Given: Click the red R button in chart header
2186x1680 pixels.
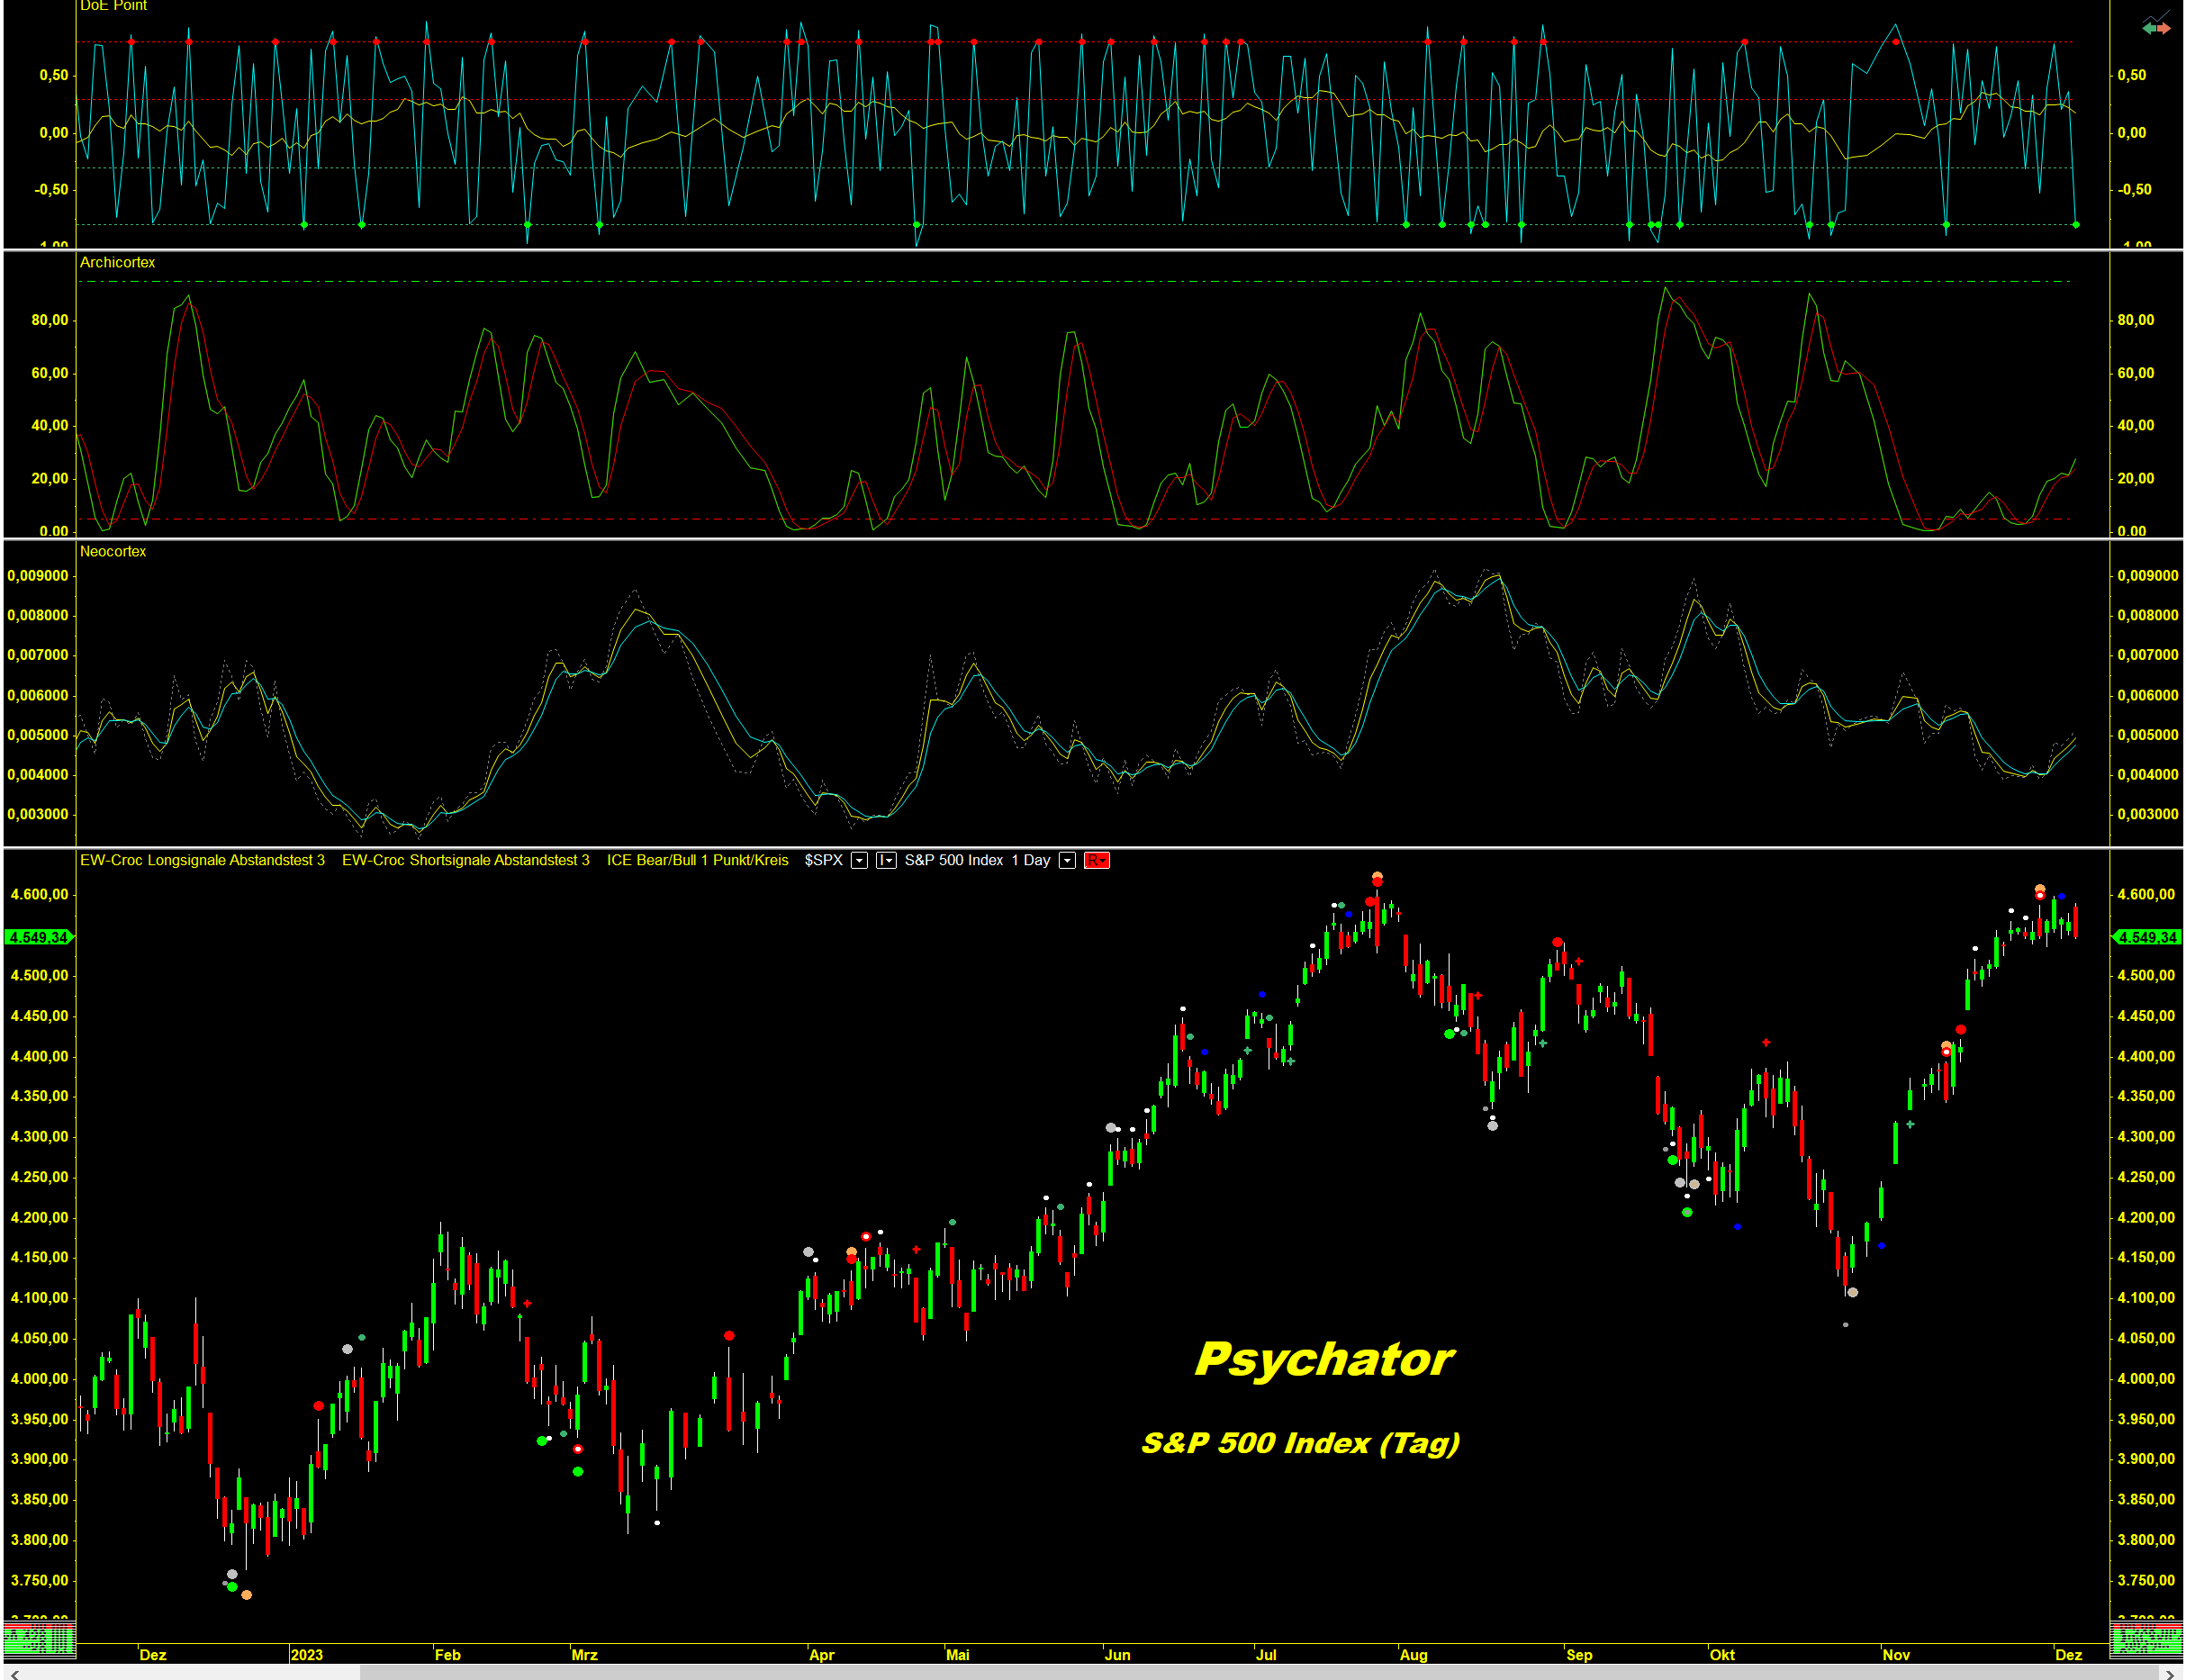Looking at the screenshot, I should pyautogui.click(x=1096, y=860).
